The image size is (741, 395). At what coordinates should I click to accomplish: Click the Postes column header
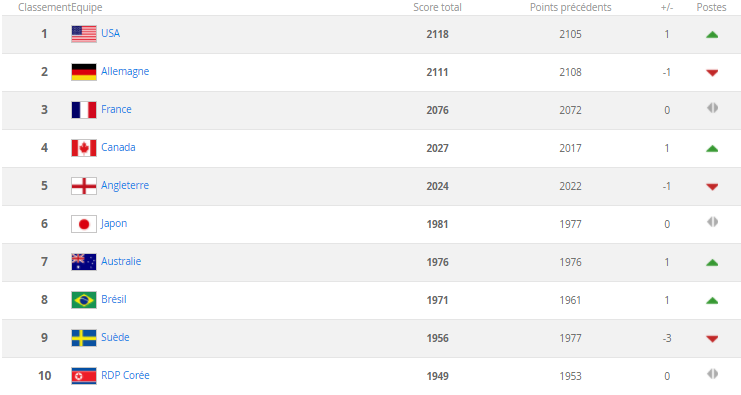click(x=711, y=7)
